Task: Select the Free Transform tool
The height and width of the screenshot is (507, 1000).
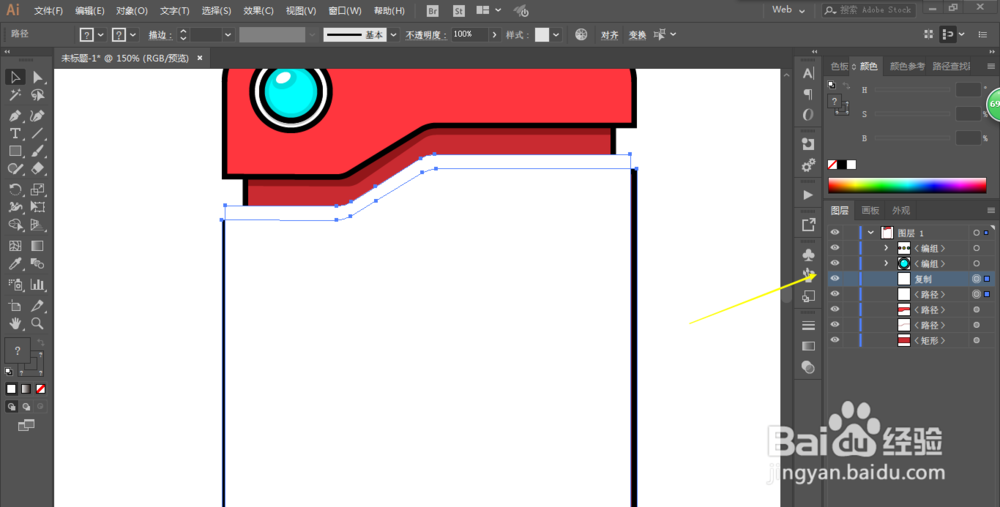Action: pos(38,207)
